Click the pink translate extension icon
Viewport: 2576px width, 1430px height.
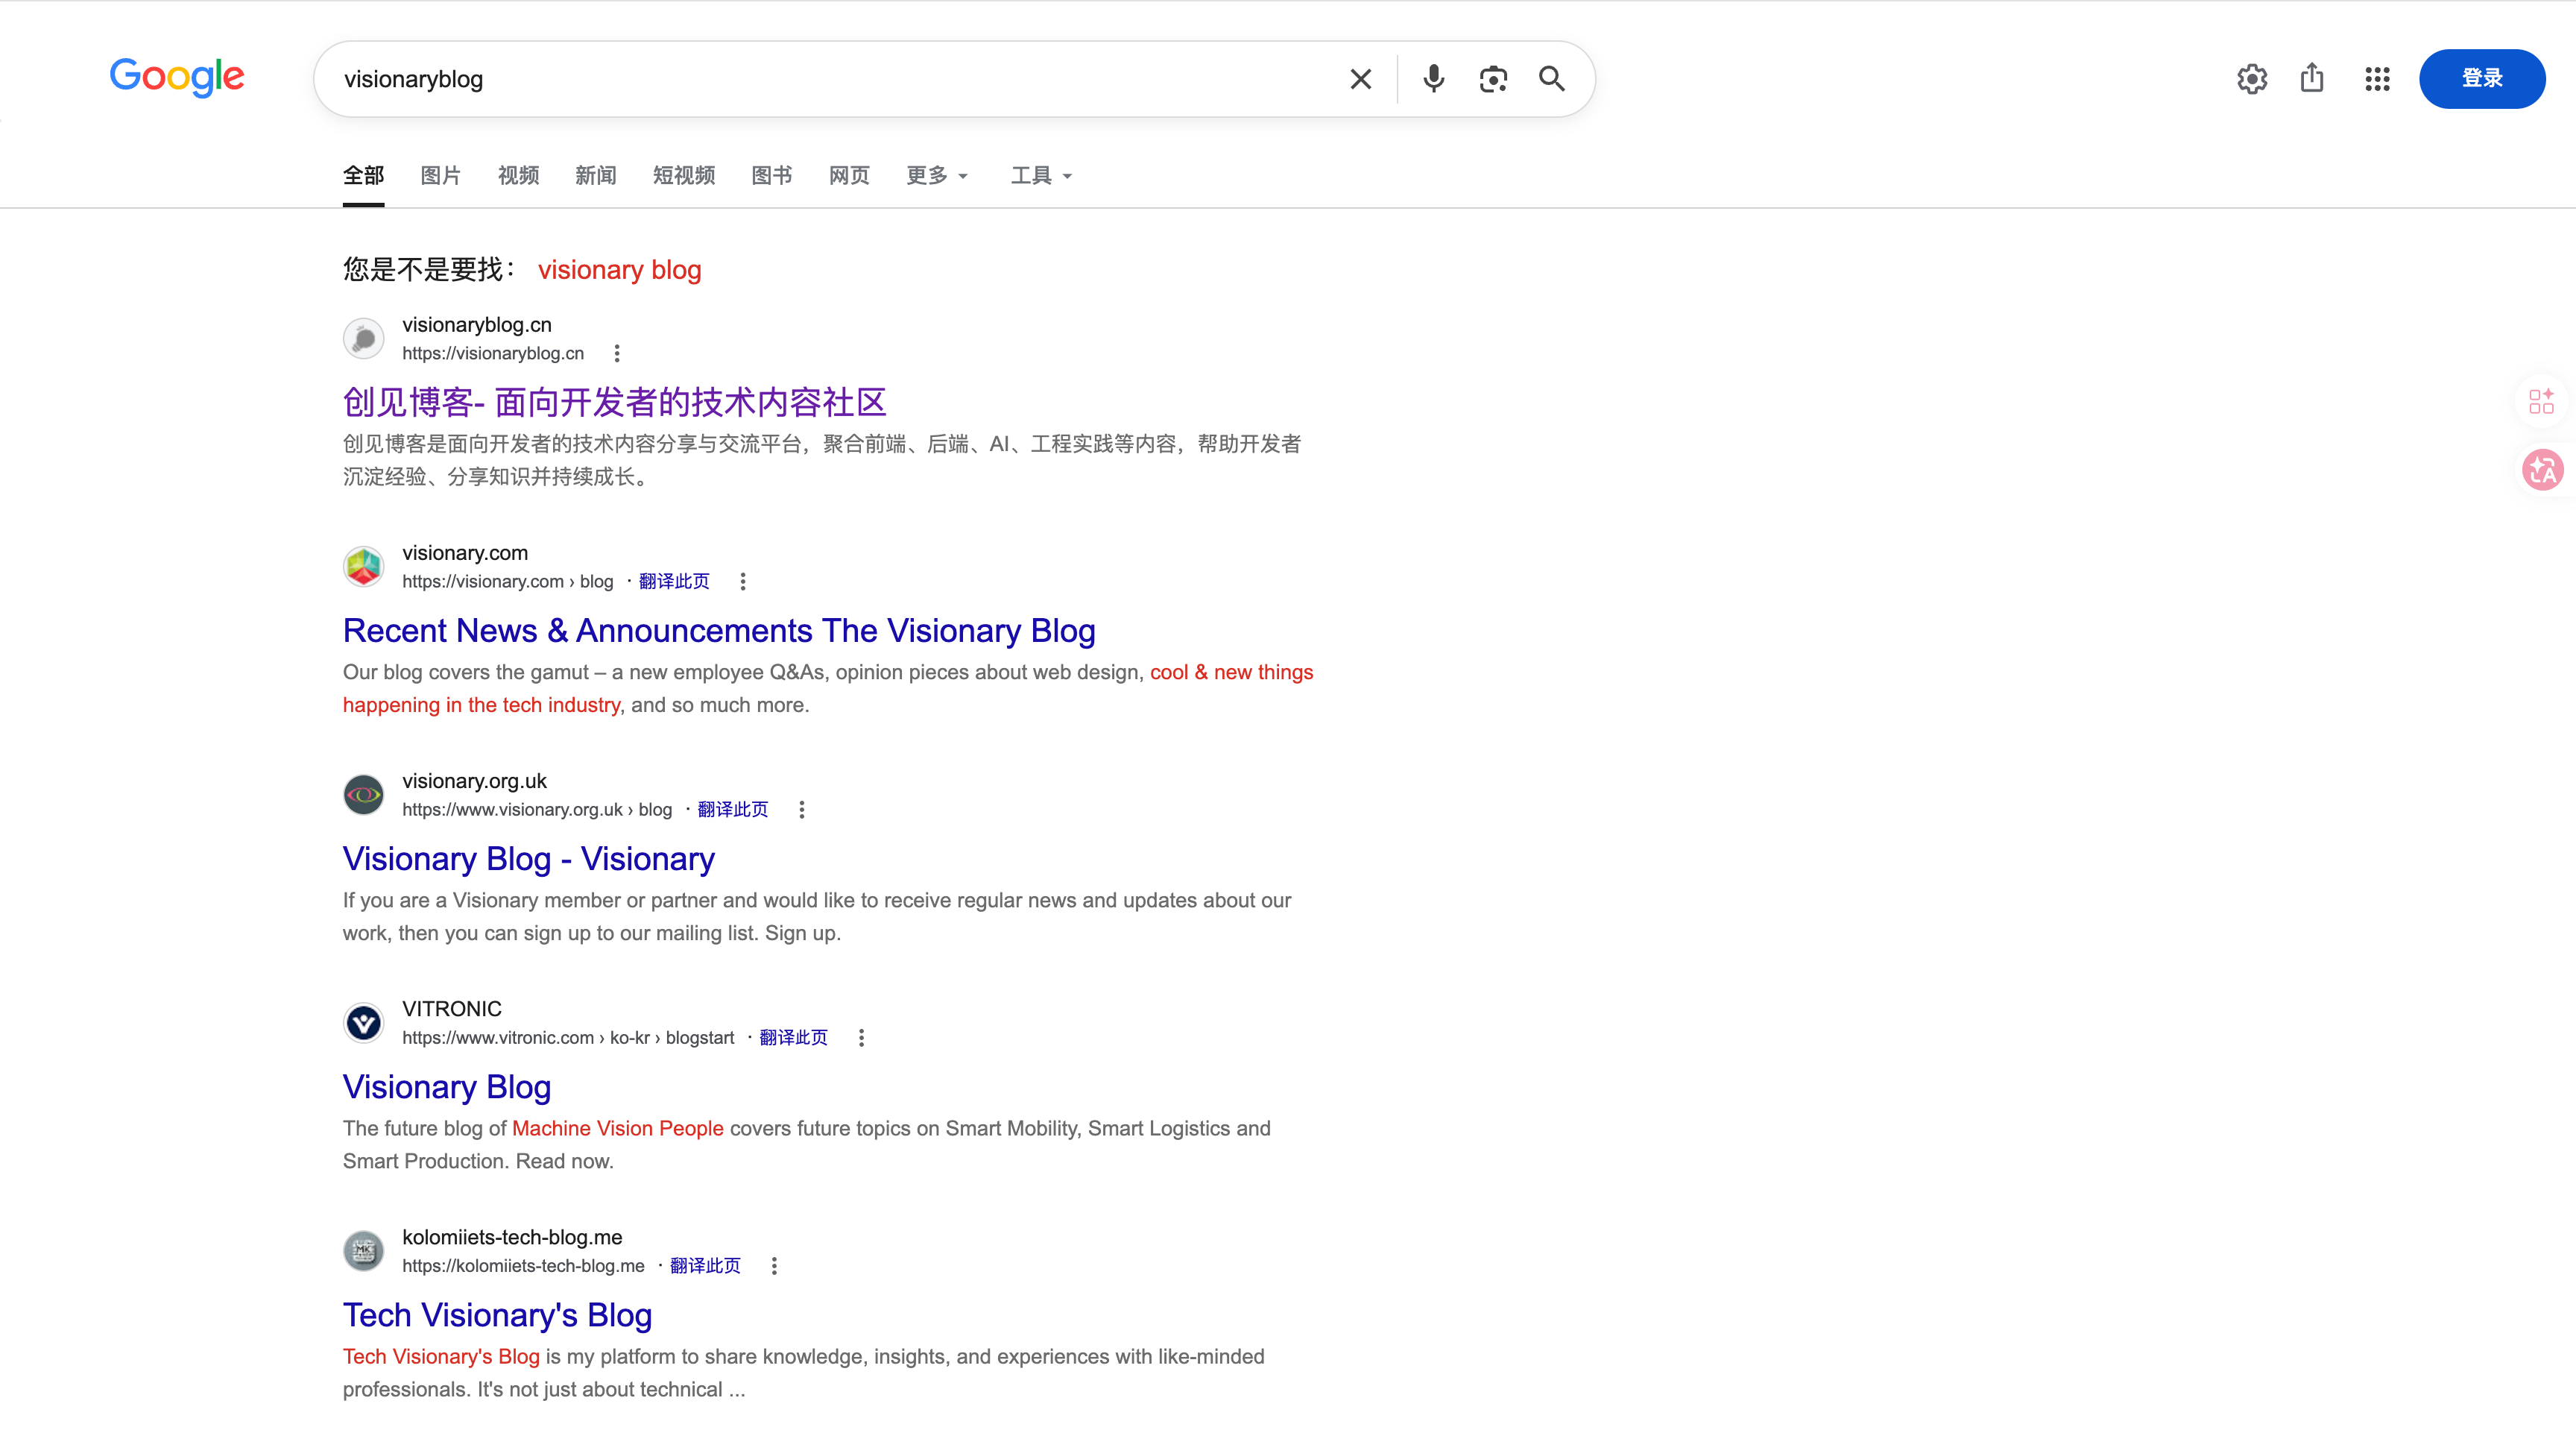click(x=2542, y=470)
